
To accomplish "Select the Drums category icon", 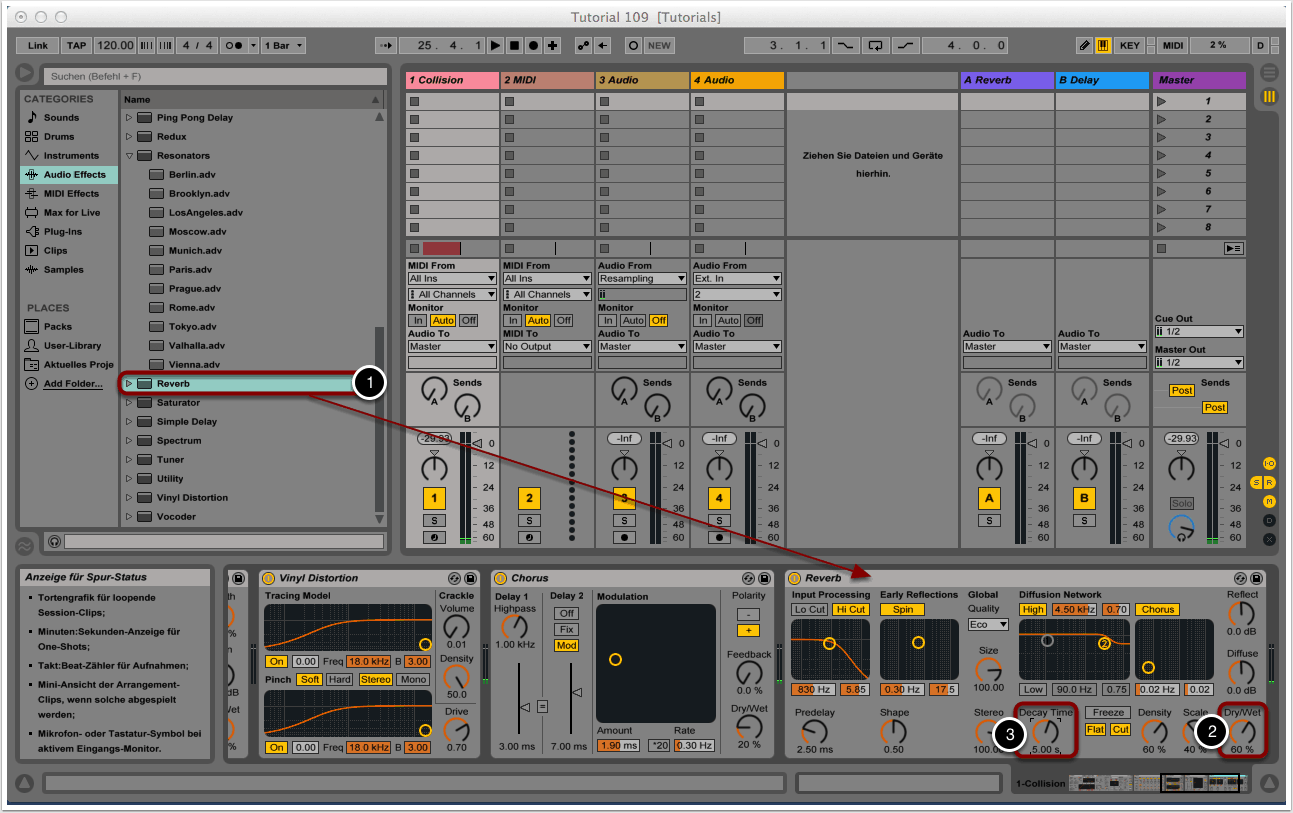I will tap(32, 137).
